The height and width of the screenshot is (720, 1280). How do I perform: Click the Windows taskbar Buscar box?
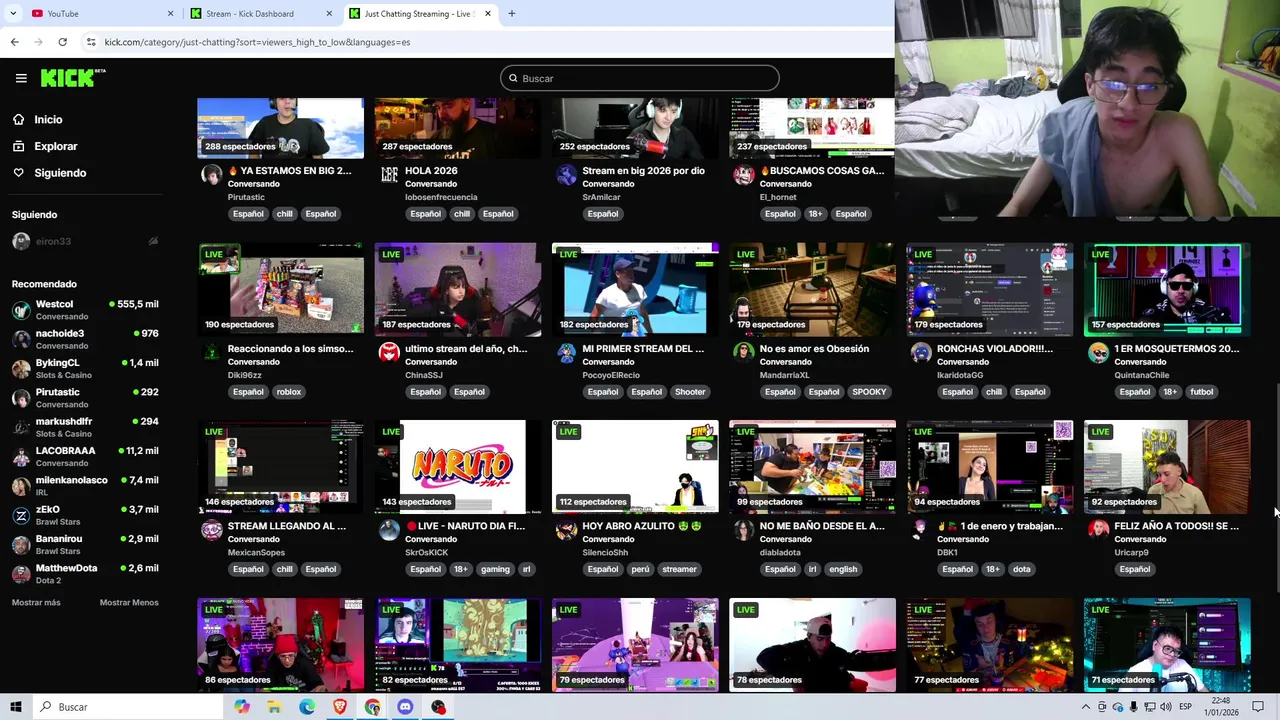pos(127,707)
